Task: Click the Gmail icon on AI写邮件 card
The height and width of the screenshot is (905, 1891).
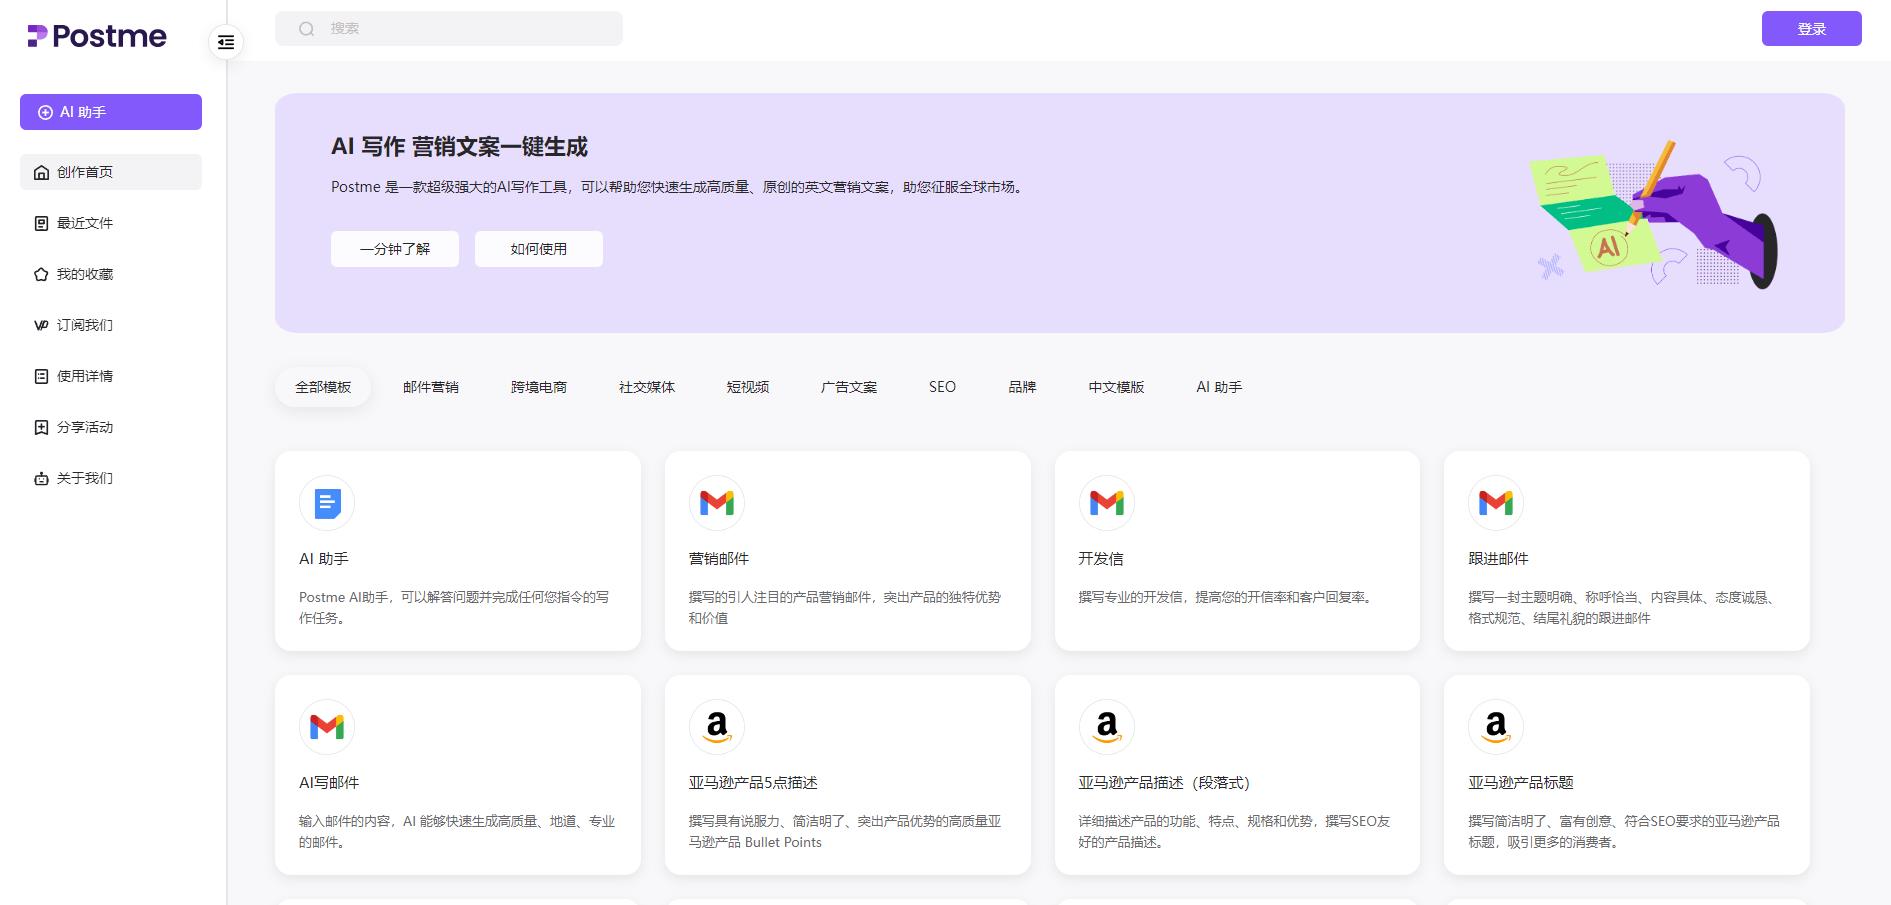Action: 327,727
